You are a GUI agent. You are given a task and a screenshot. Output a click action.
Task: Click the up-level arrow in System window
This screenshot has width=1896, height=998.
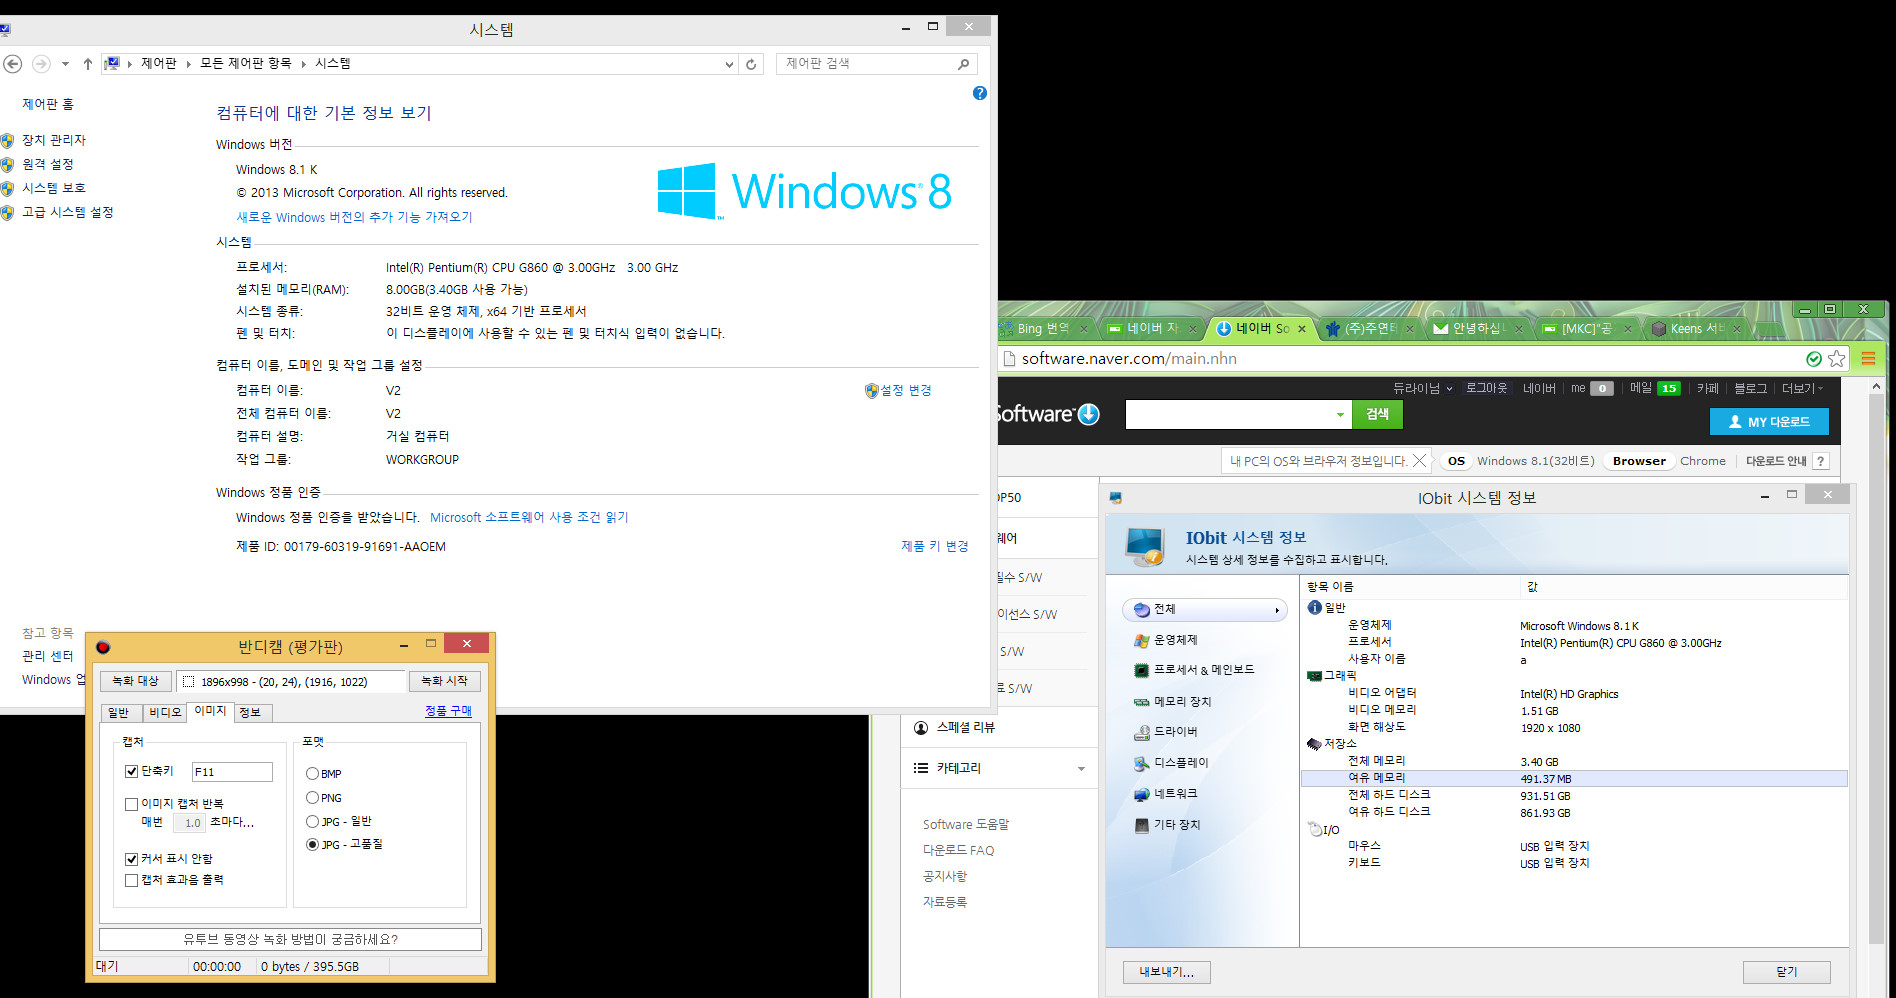coord(88,64)
